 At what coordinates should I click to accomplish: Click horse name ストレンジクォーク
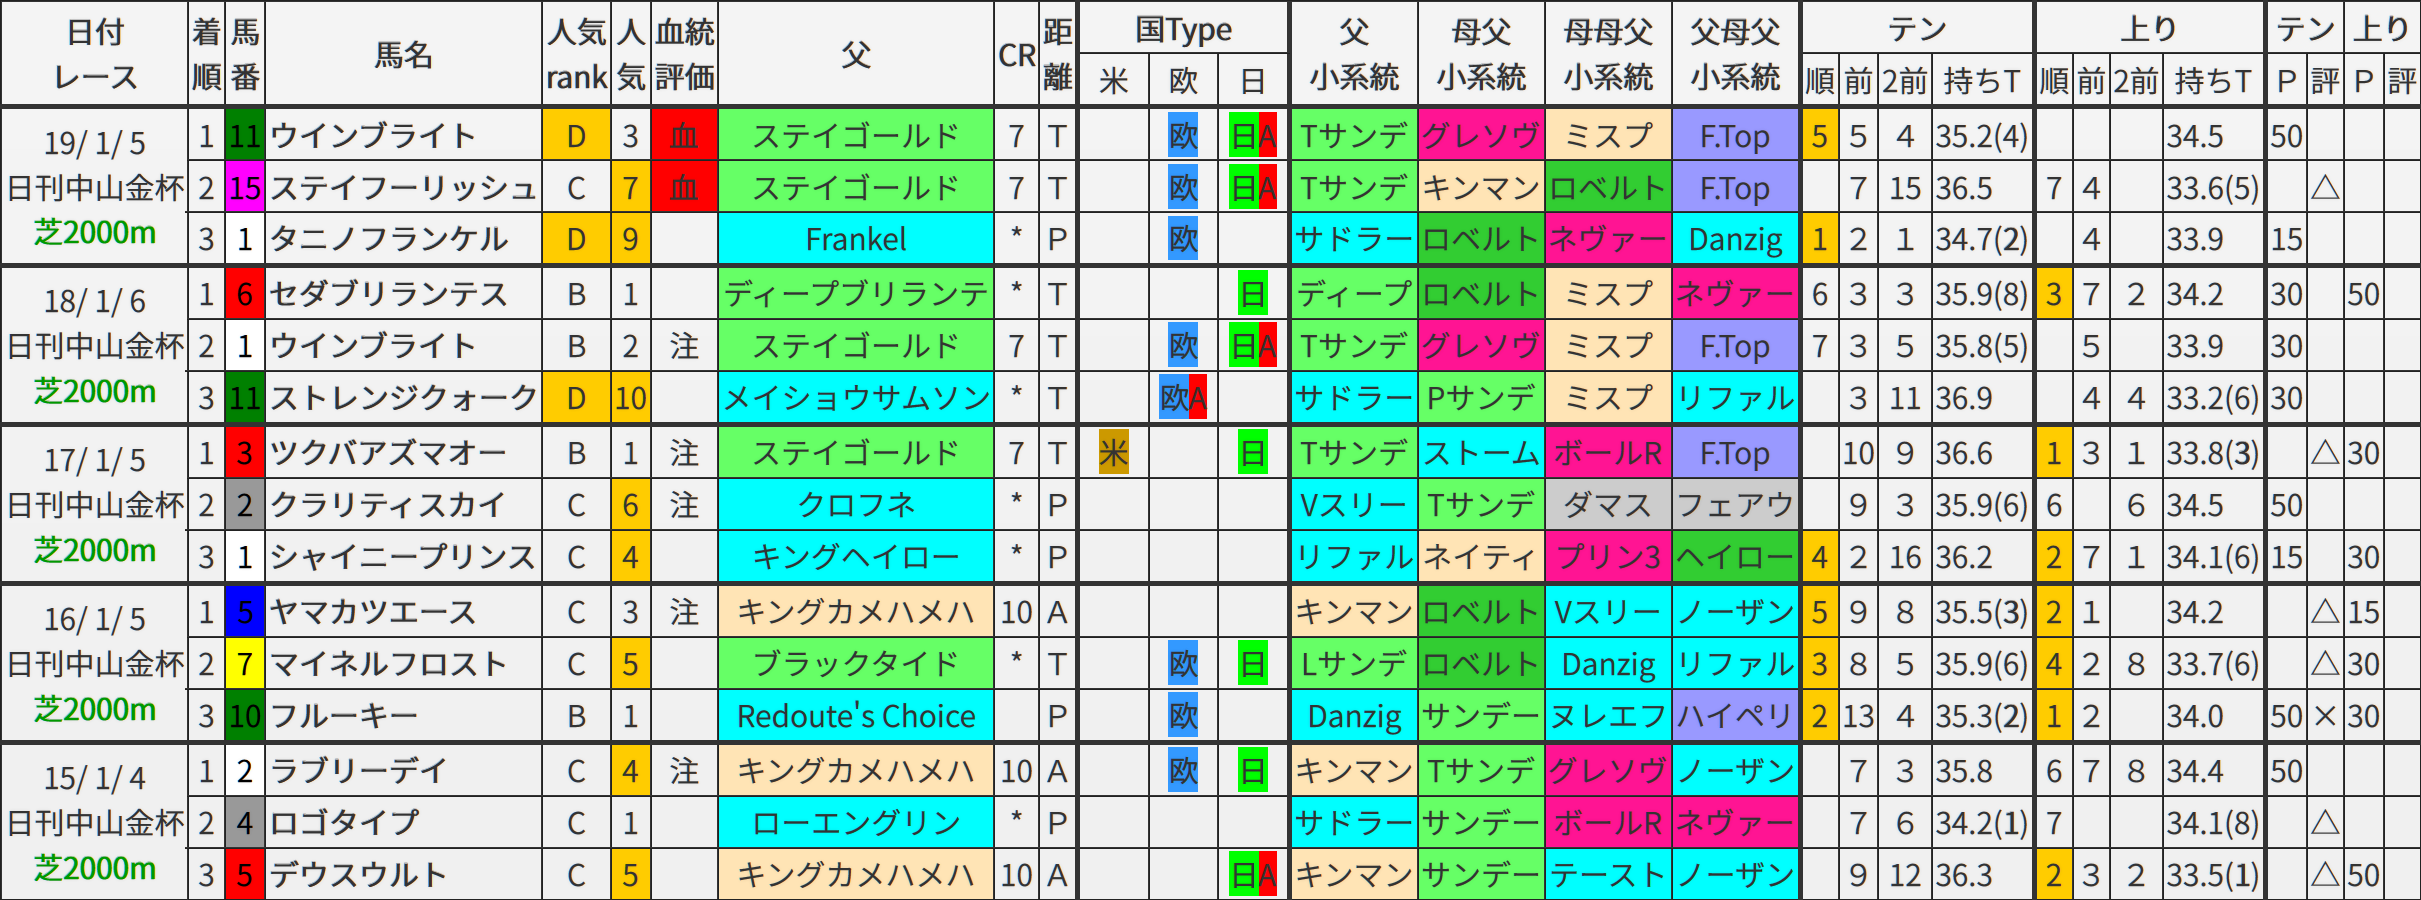(404, 398)
